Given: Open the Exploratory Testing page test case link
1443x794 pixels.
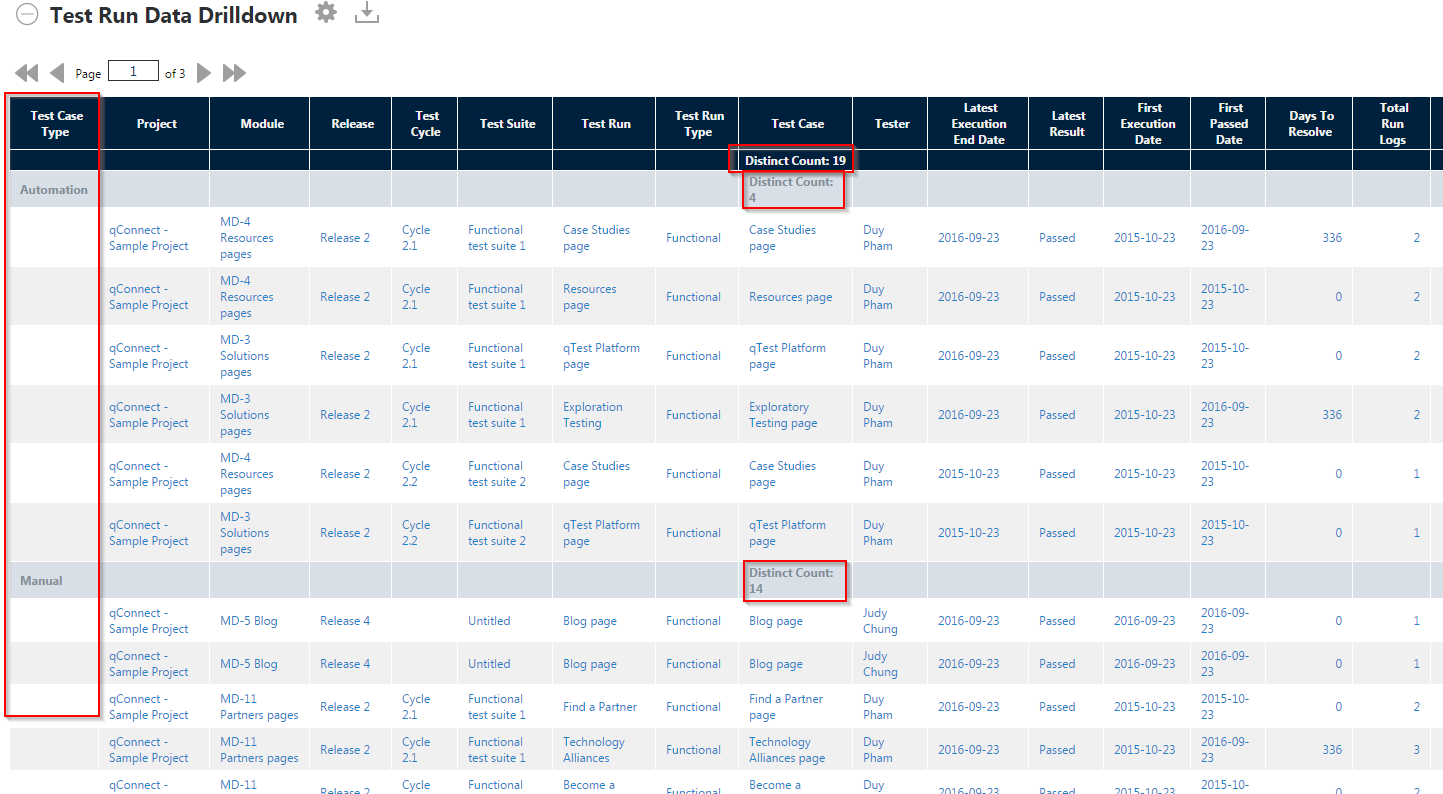Looking at the screenshot, I should point(783,415).
